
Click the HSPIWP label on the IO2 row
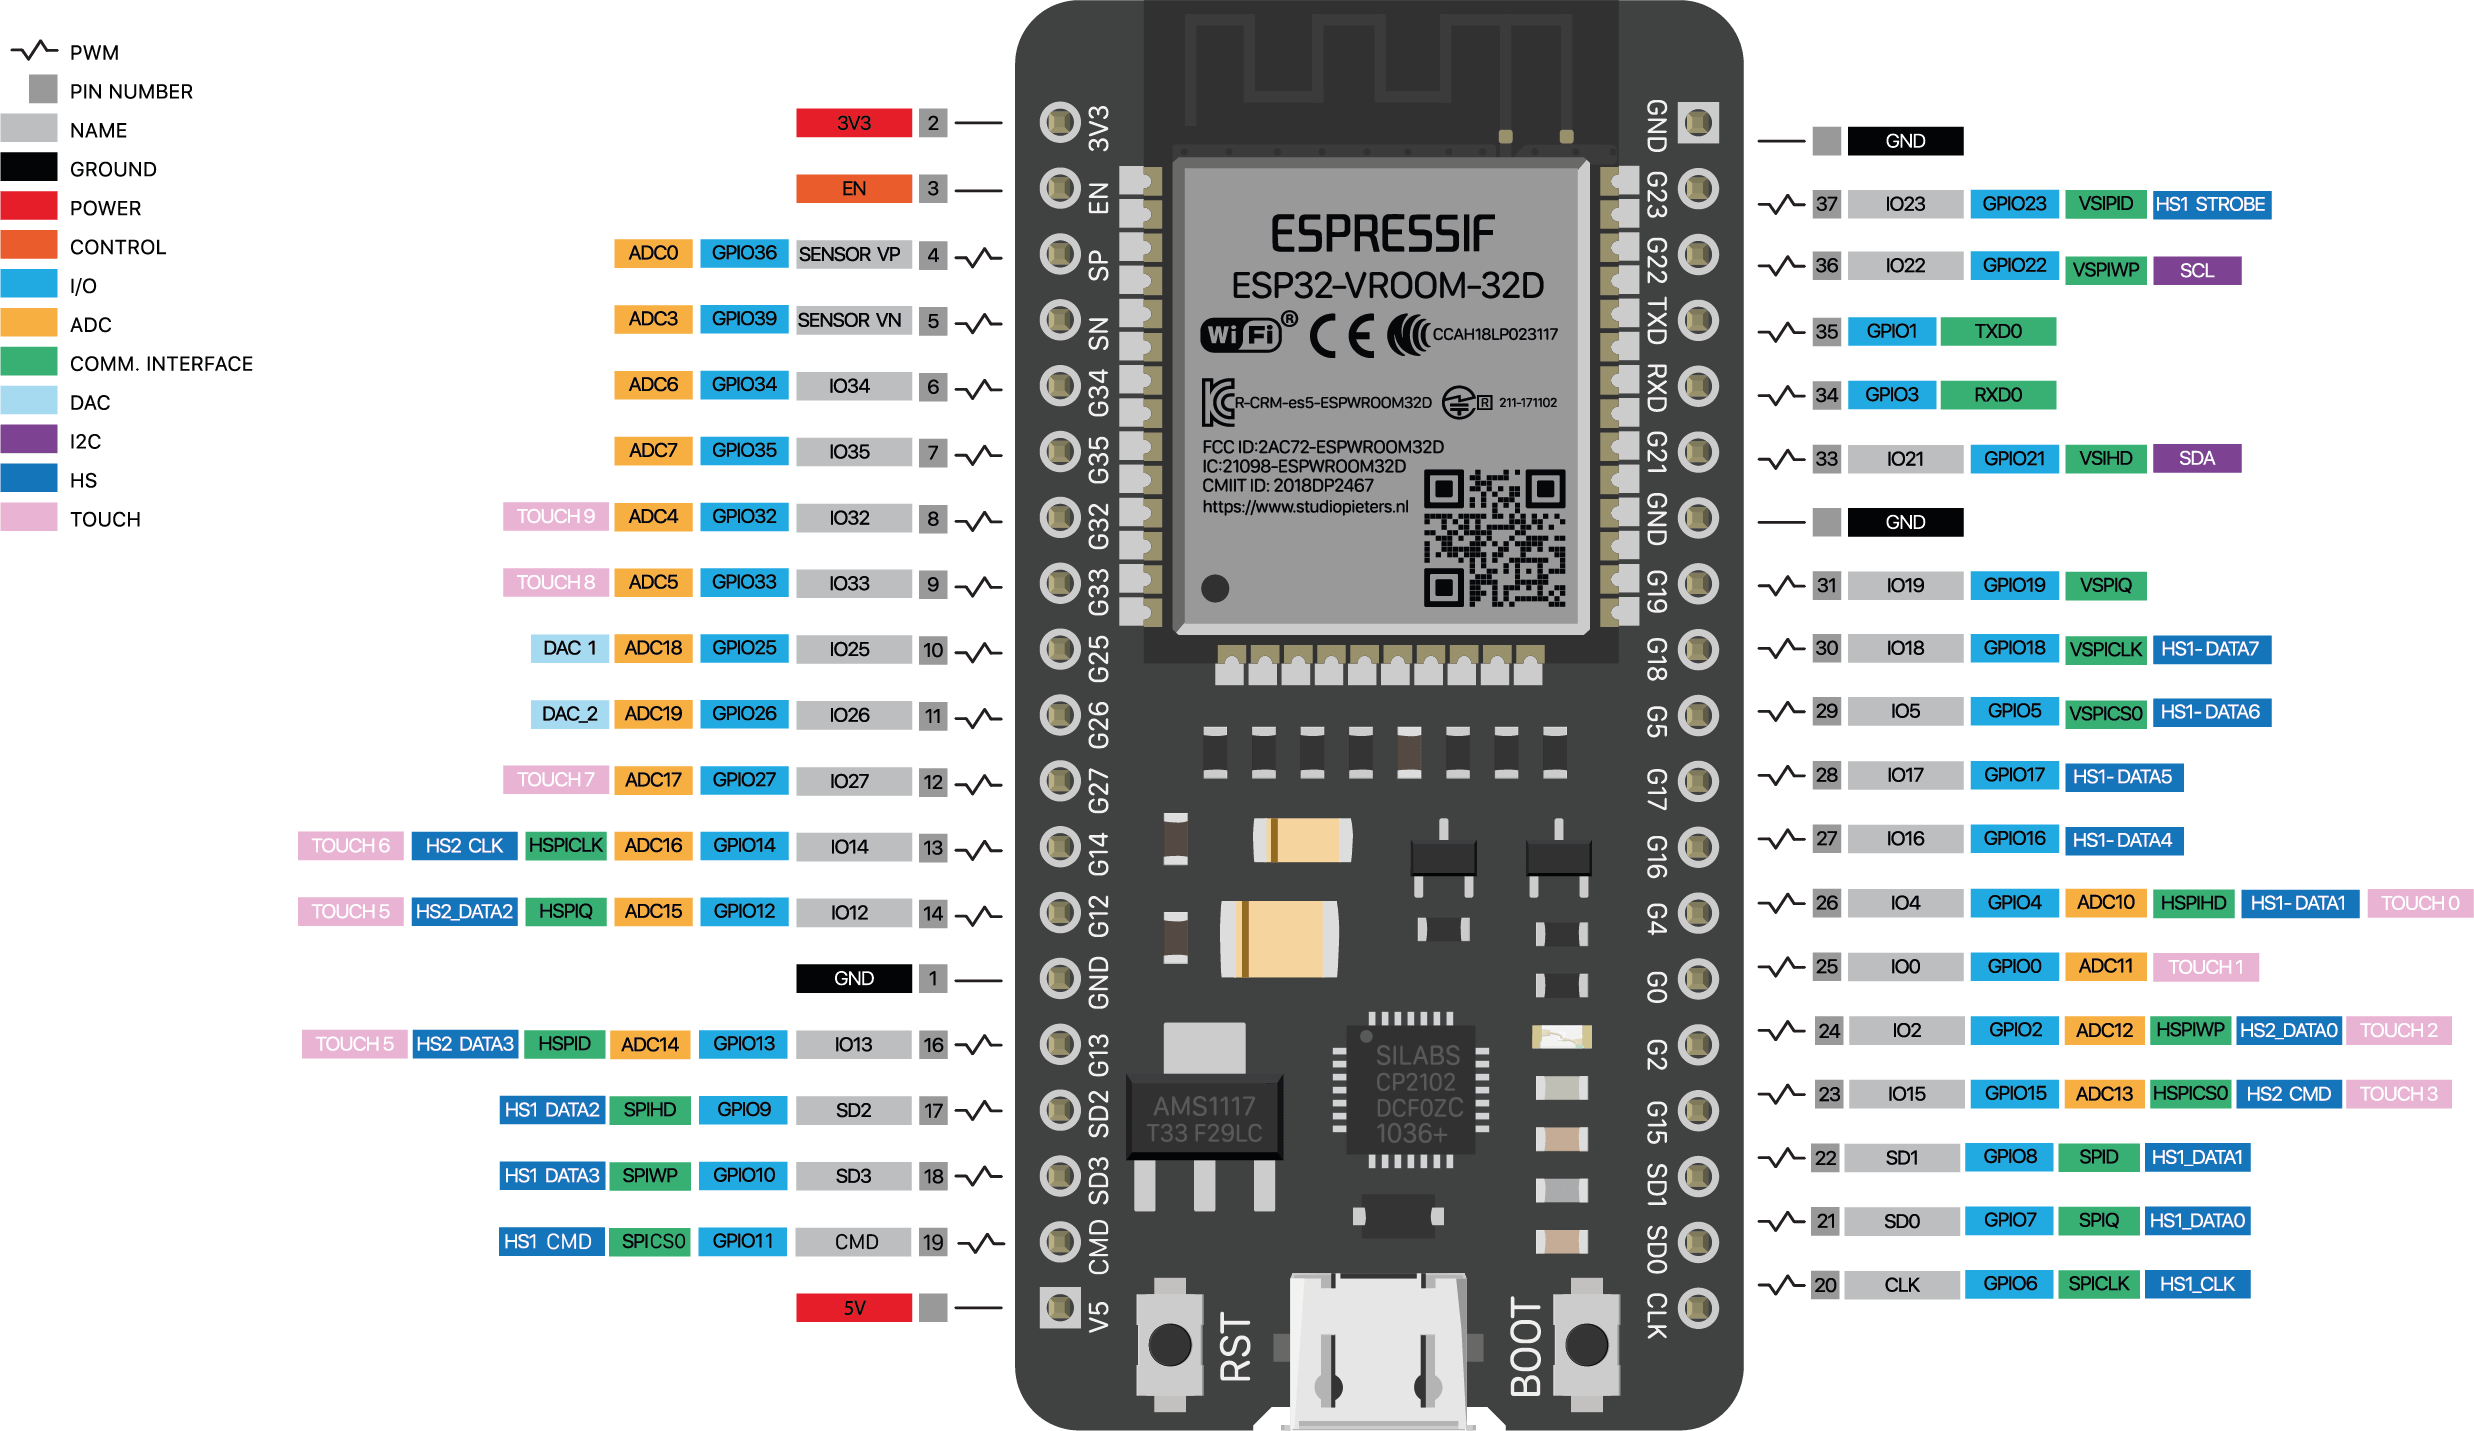point(2190,1030)
